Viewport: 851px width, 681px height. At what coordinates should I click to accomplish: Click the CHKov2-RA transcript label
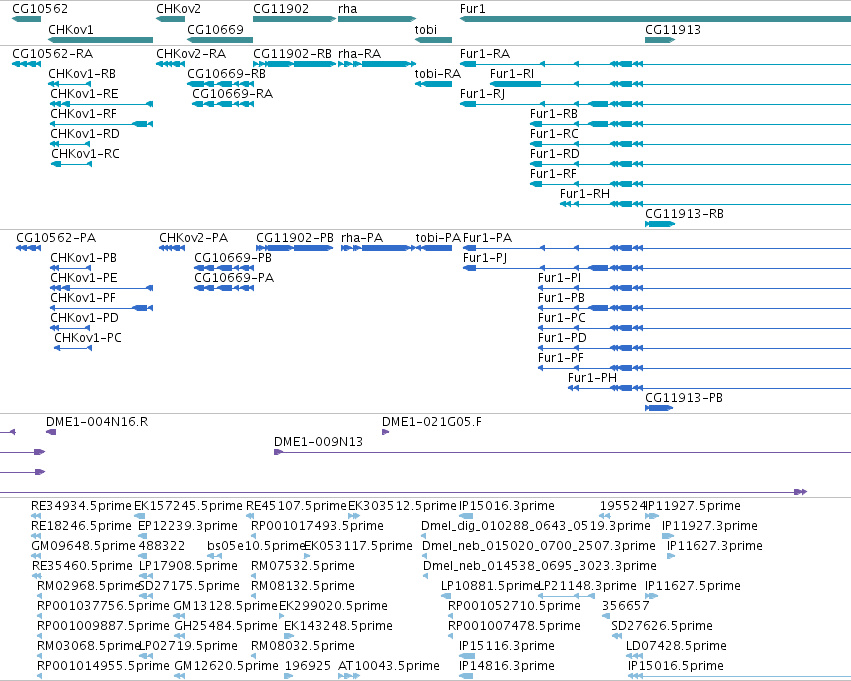coord(191,54)
